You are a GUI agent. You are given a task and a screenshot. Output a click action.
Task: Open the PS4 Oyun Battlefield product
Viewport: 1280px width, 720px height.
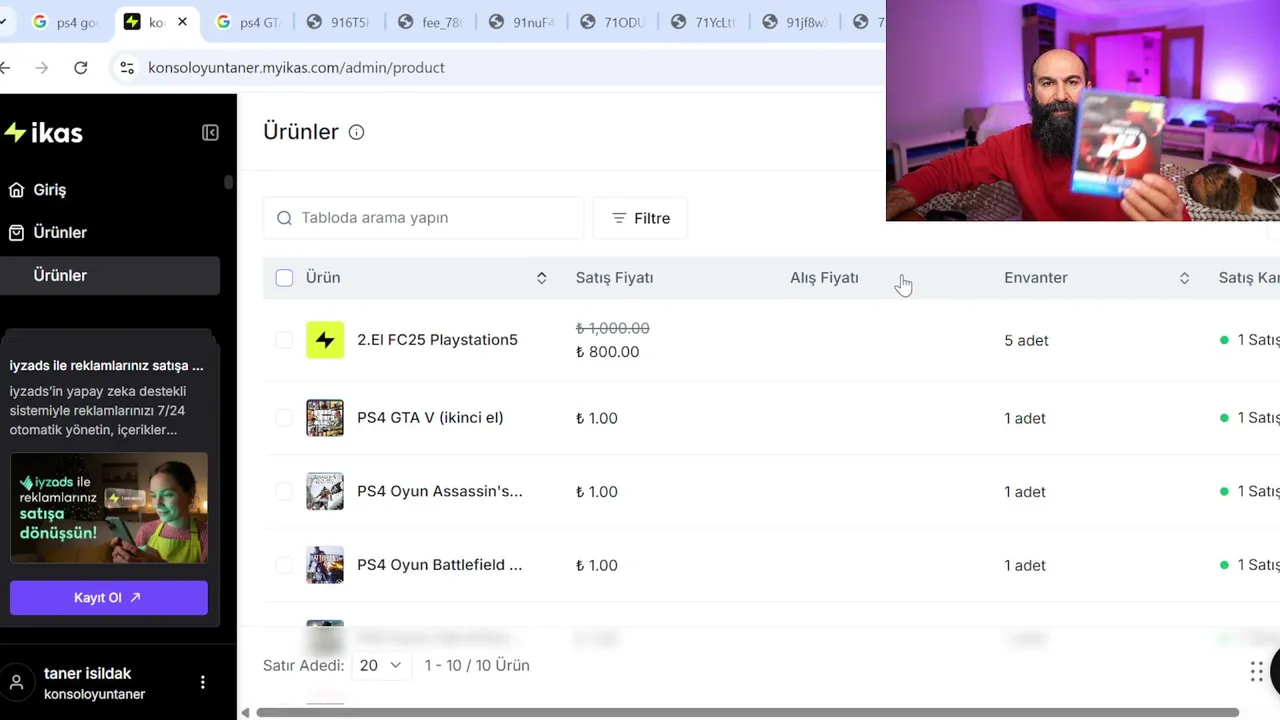pyautogui.click(x=440, y=565)
